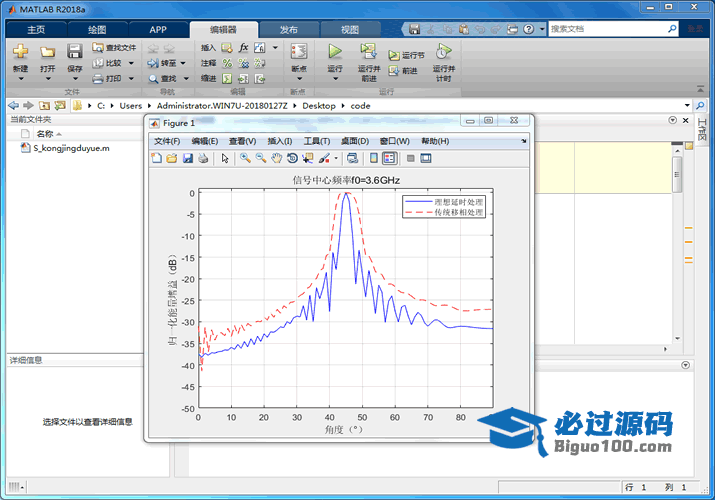Click Find Files (查找文件) in ribbon

point(114,47)
